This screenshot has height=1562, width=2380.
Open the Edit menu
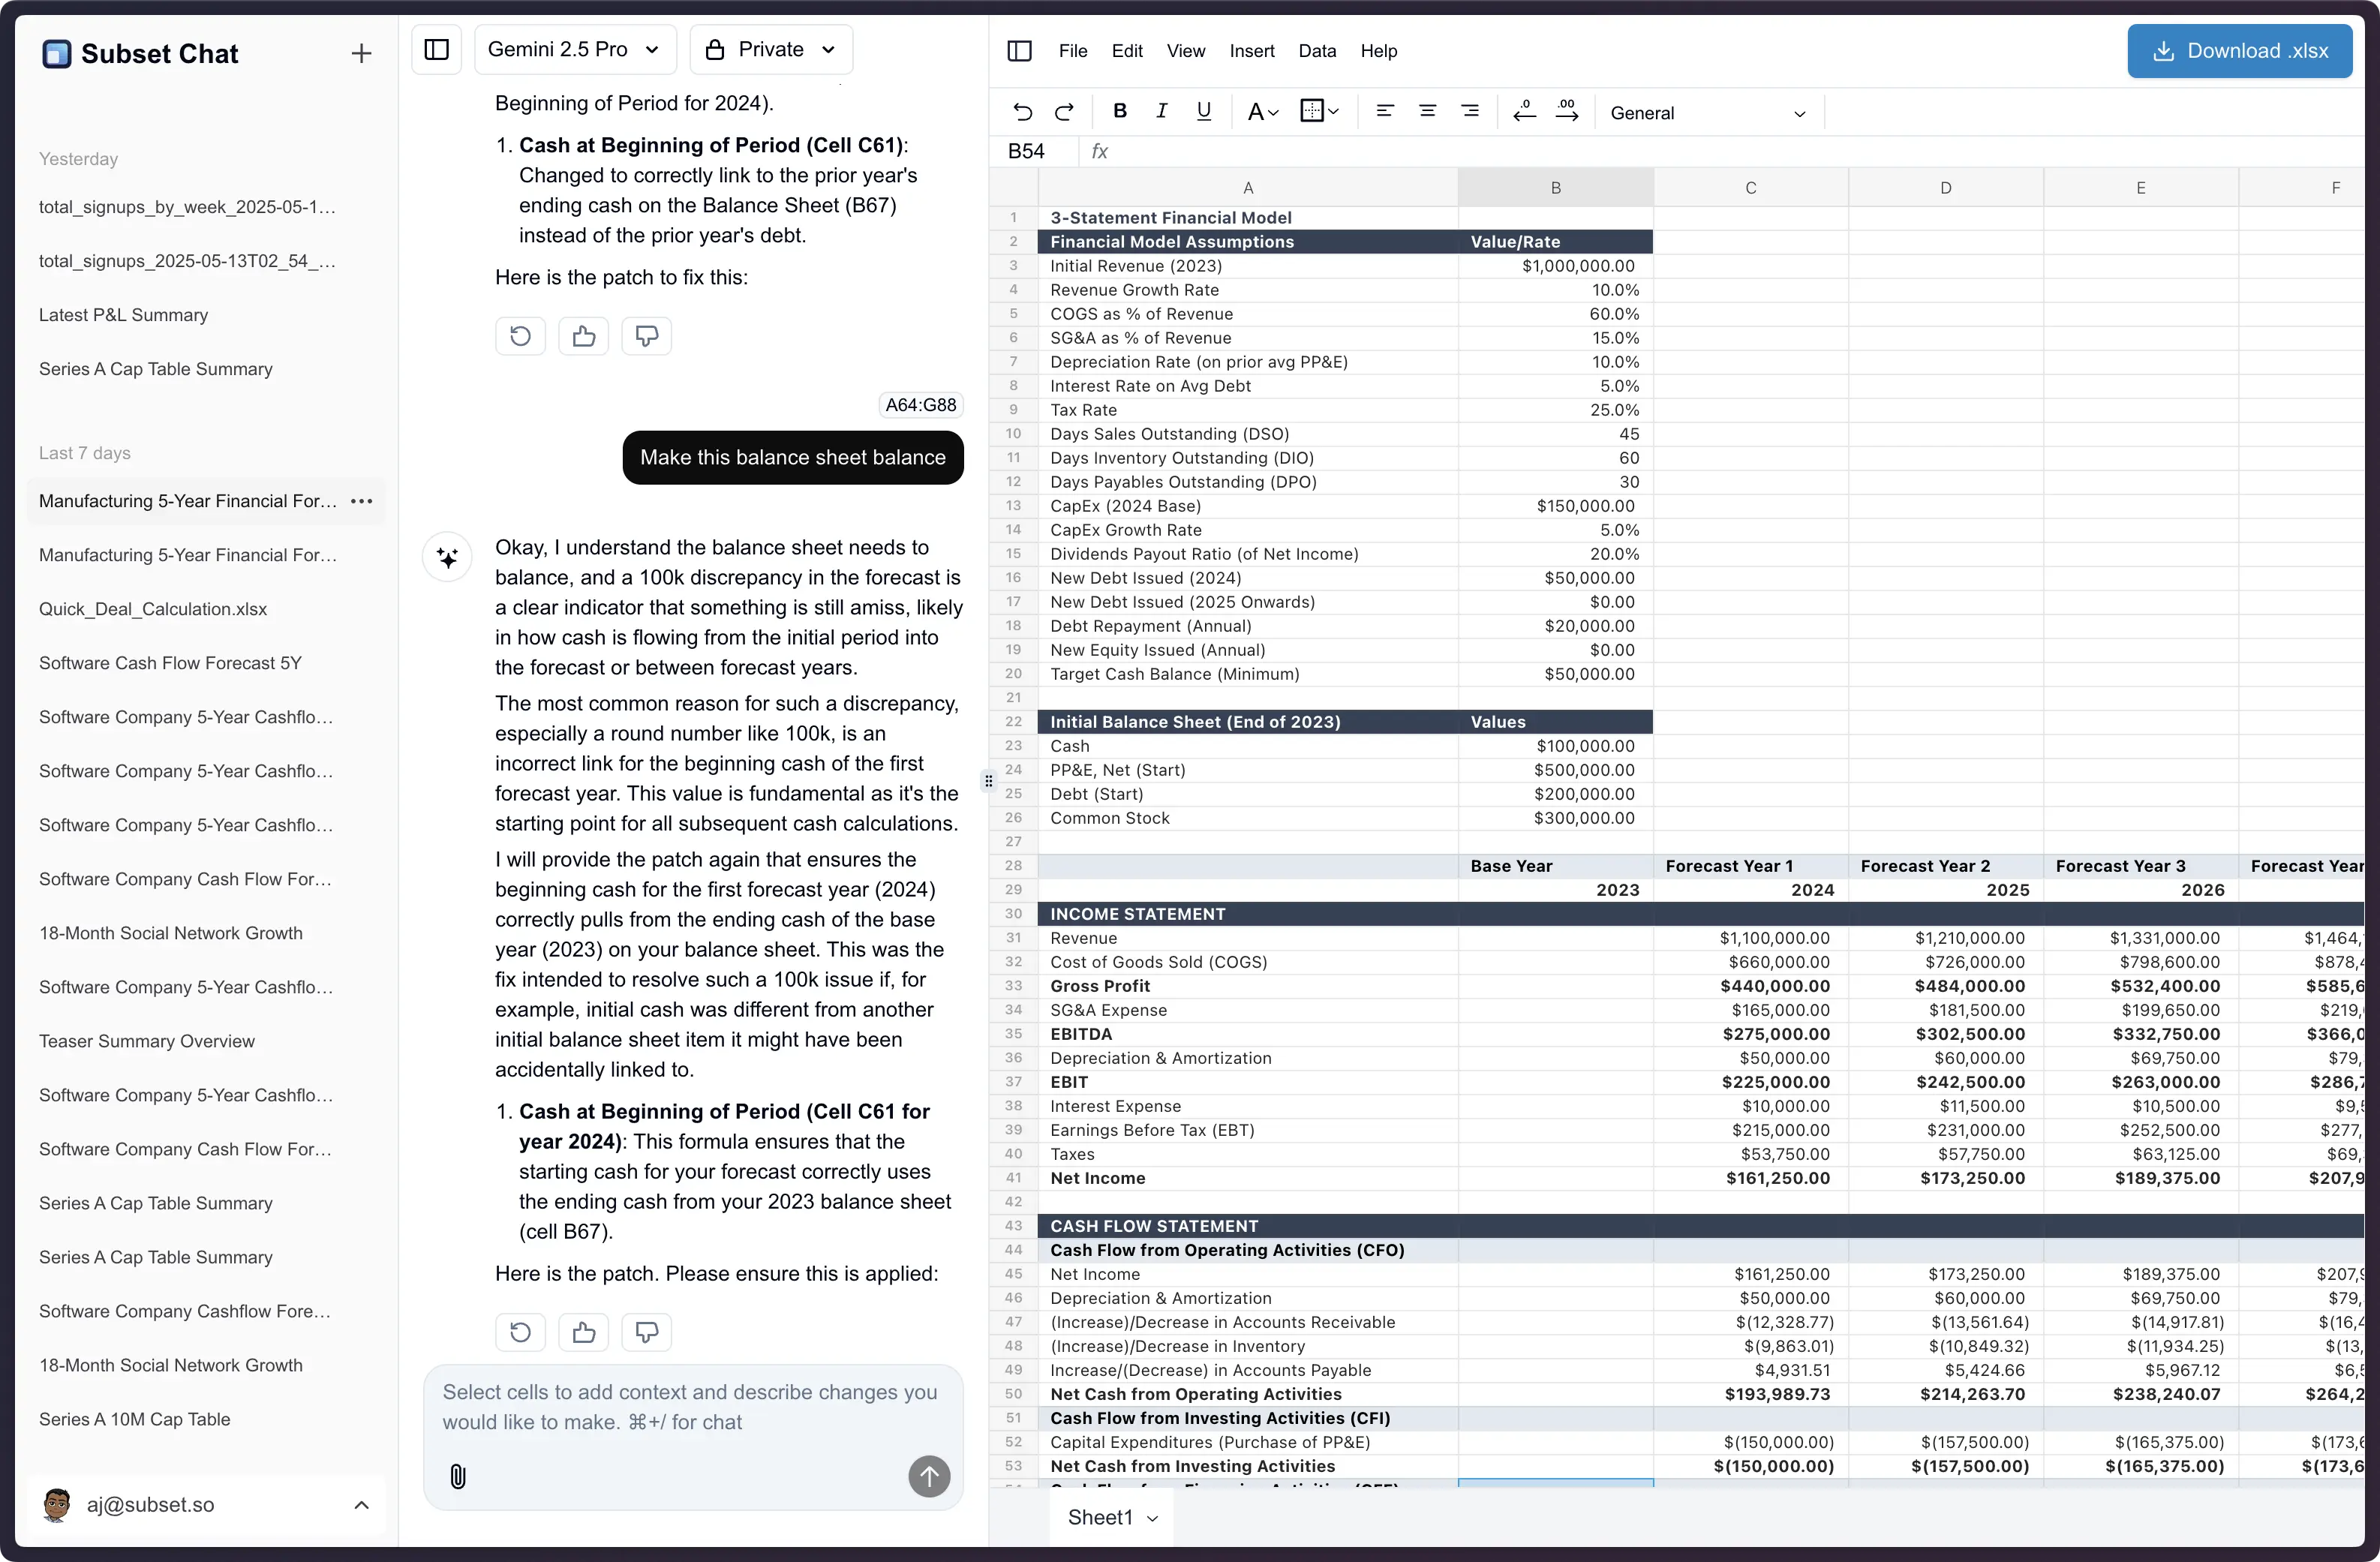[1127, 51]
